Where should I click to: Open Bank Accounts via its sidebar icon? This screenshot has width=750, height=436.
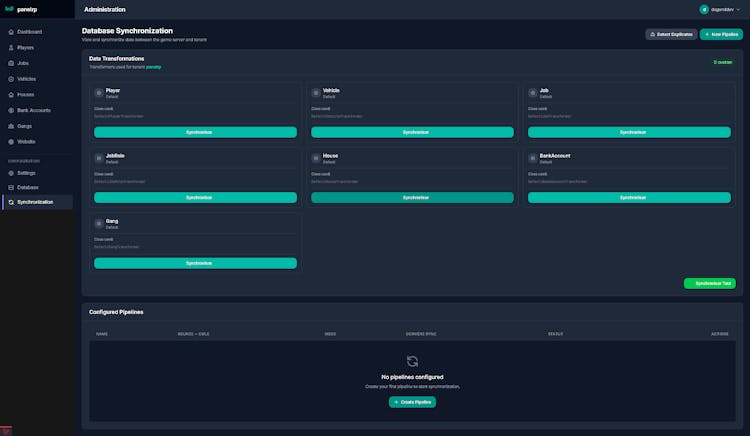pos(11,110)
